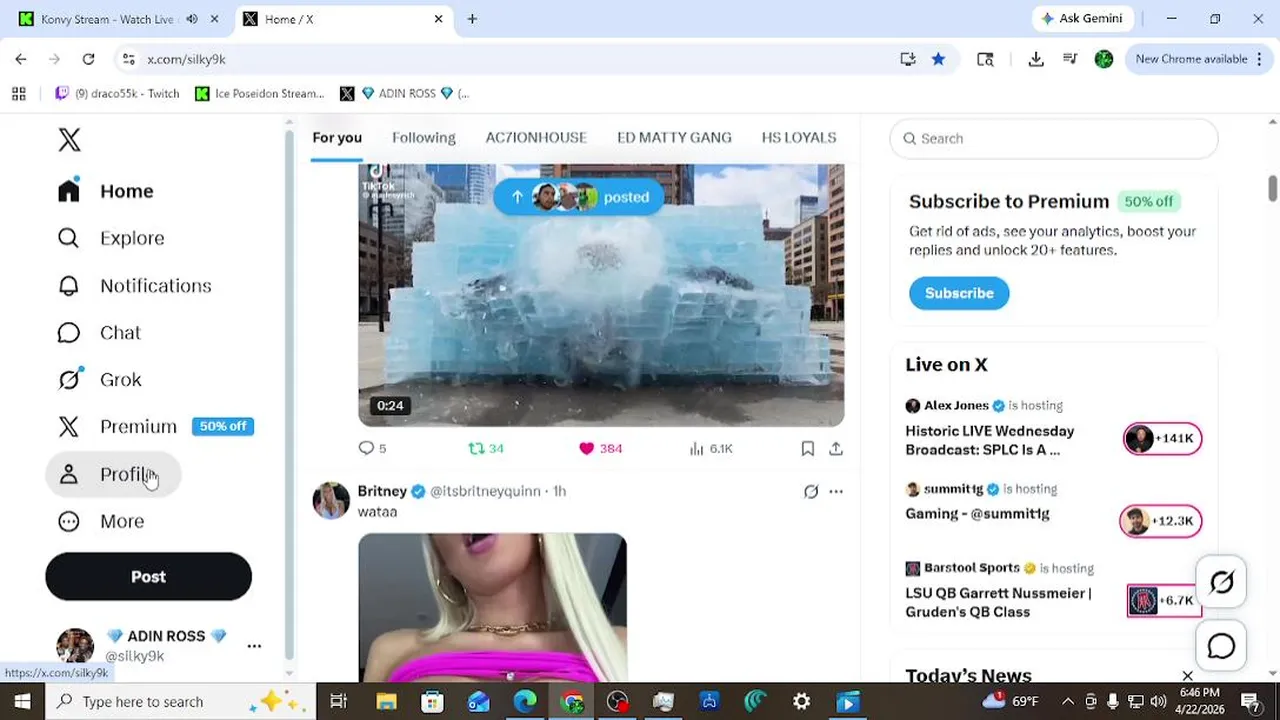The width and height of the screenshot is (1280, 720).
Task: View analytics count 6.1K on the post
Action: click(x=711, y=448)
